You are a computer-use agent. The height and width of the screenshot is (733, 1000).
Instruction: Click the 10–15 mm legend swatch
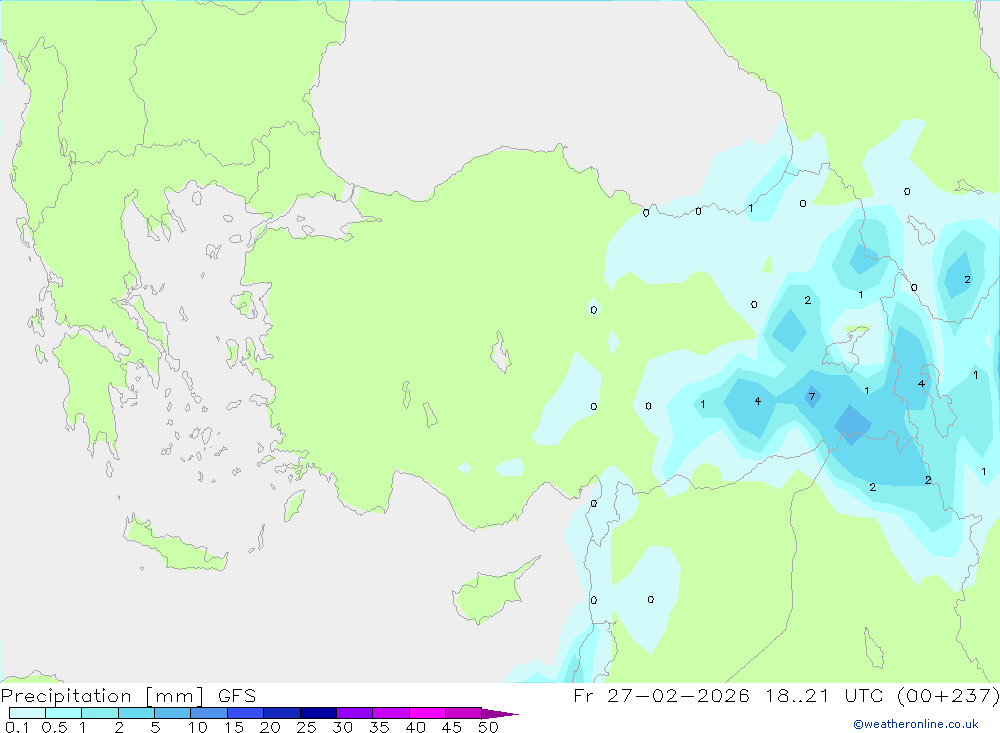[x=209, y=713]
